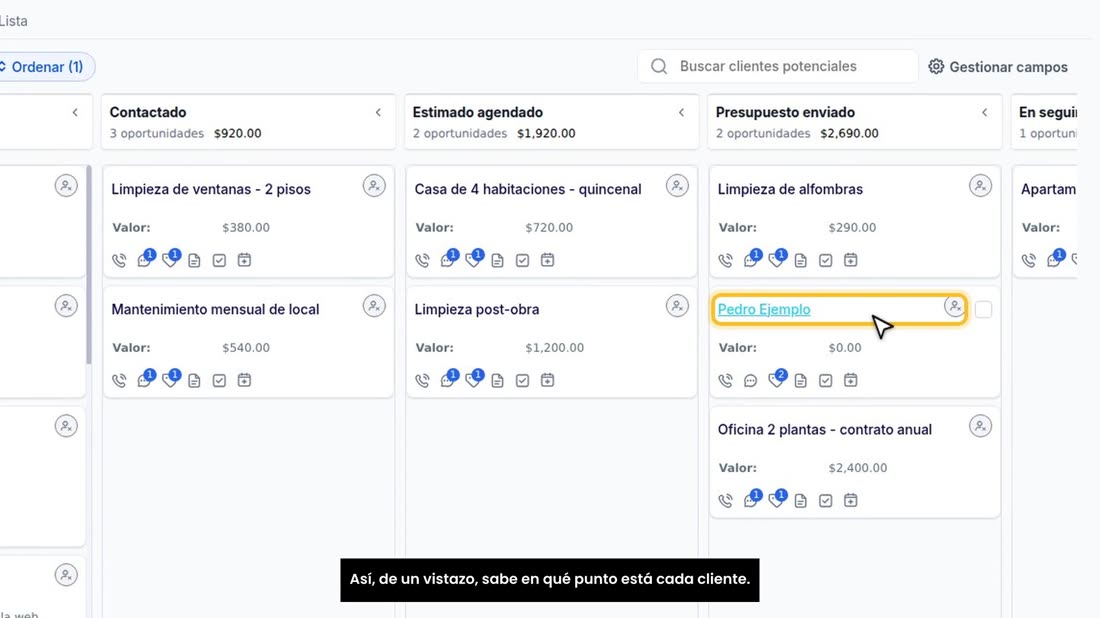Call contact on Limpieza de ventanas card
The height and width of the screenshot is (618, 1100).
[x=119, y=260]
